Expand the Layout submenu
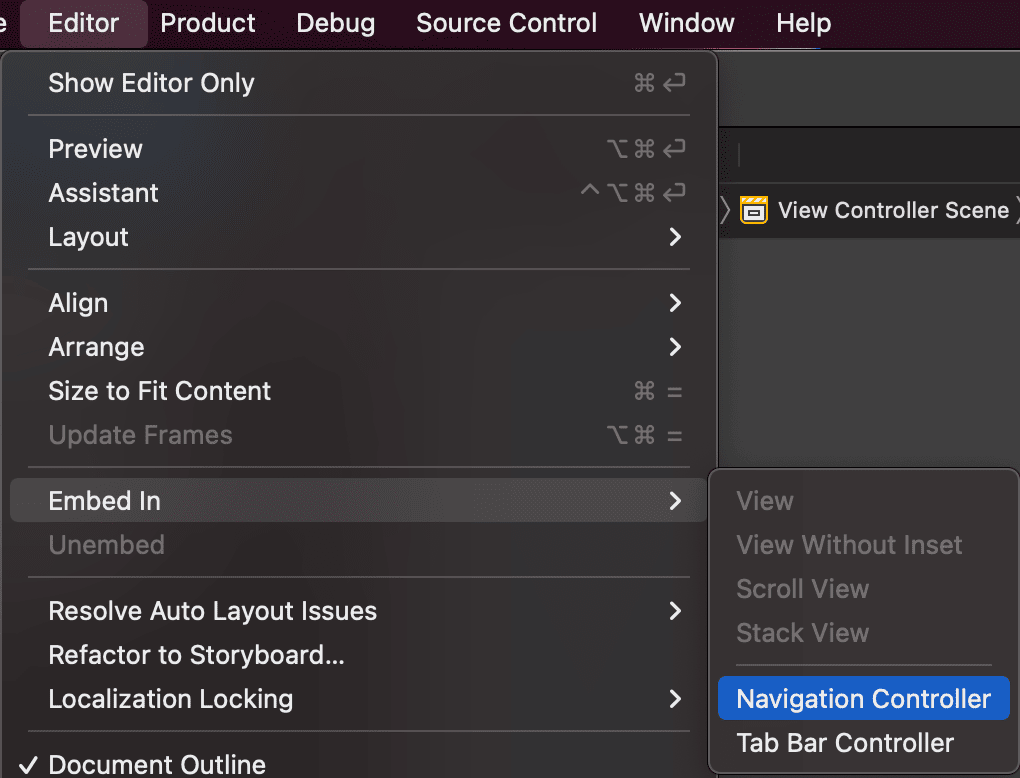1020x778 pixels. (x=359, y=237)
